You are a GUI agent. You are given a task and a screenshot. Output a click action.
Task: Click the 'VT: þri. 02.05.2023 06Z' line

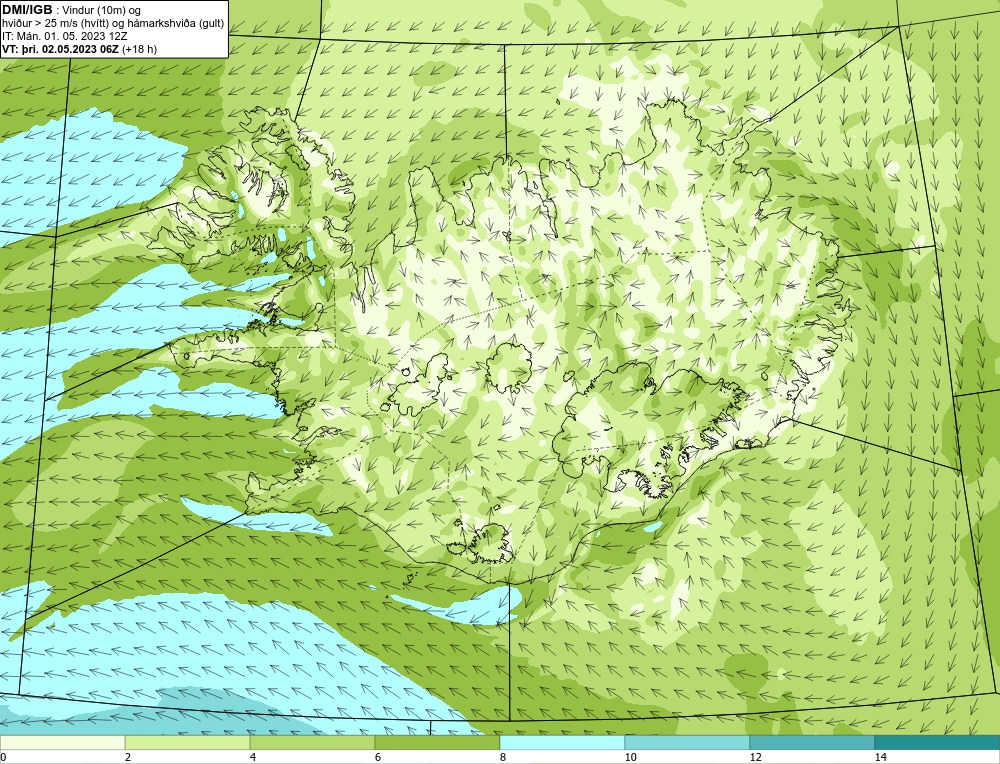(x=60, y=49)
